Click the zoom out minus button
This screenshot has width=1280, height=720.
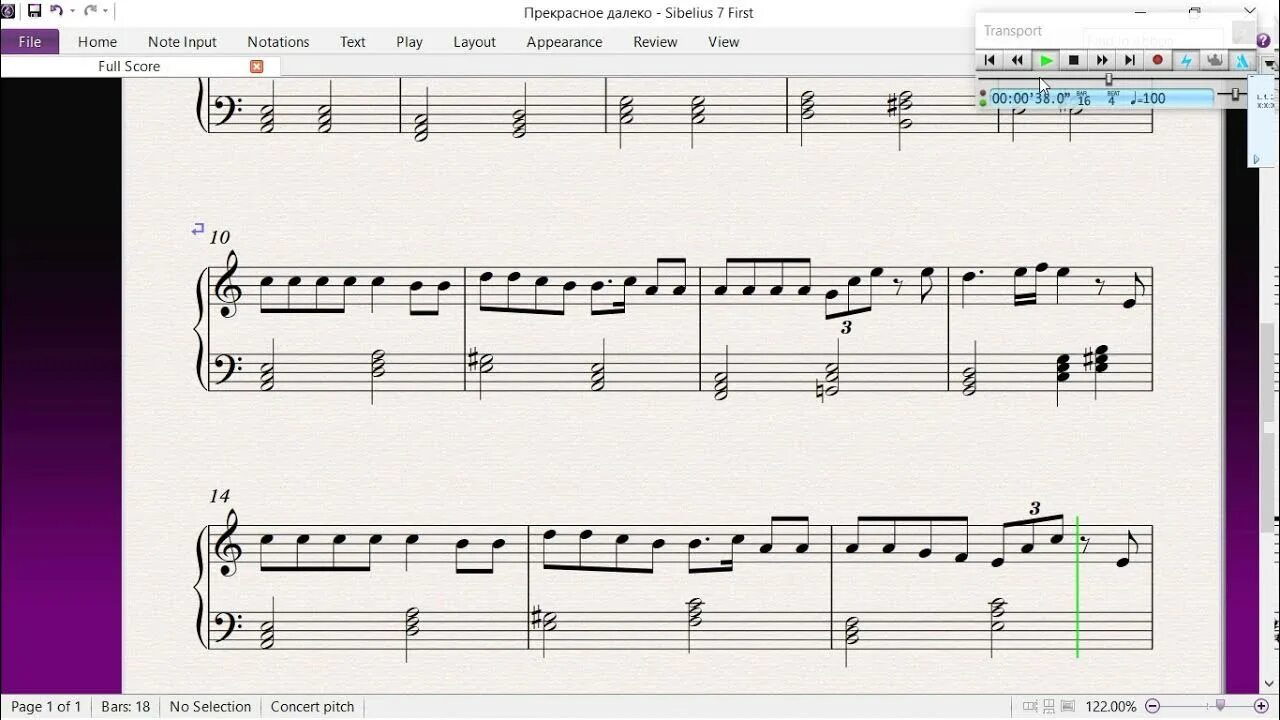click(1152, 707)
